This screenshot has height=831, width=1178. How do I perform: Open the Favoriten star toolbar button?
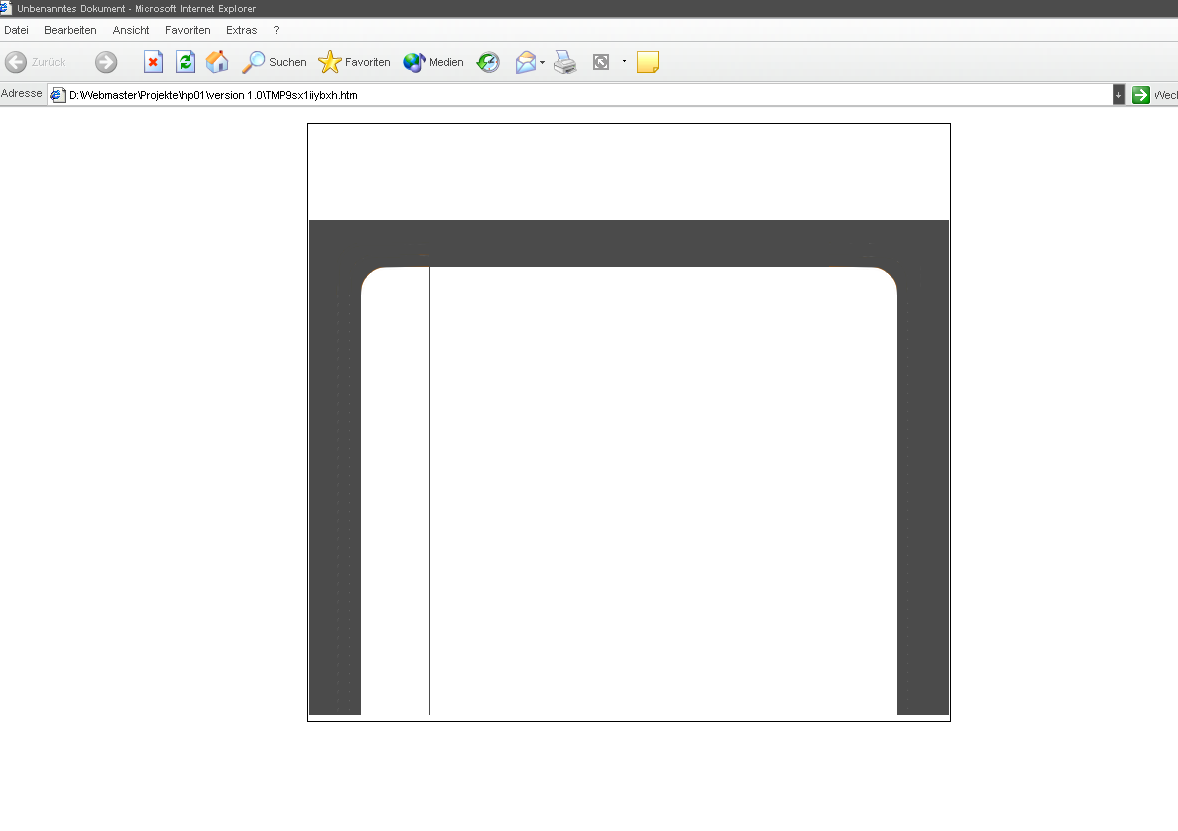(355, 62)
